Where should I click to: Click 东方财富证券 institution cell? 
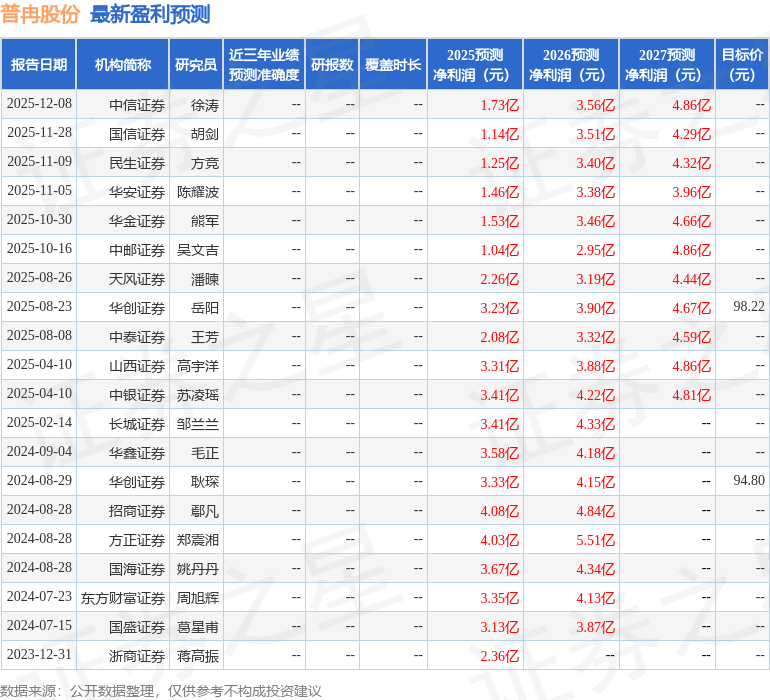click(x=123, y=598)
